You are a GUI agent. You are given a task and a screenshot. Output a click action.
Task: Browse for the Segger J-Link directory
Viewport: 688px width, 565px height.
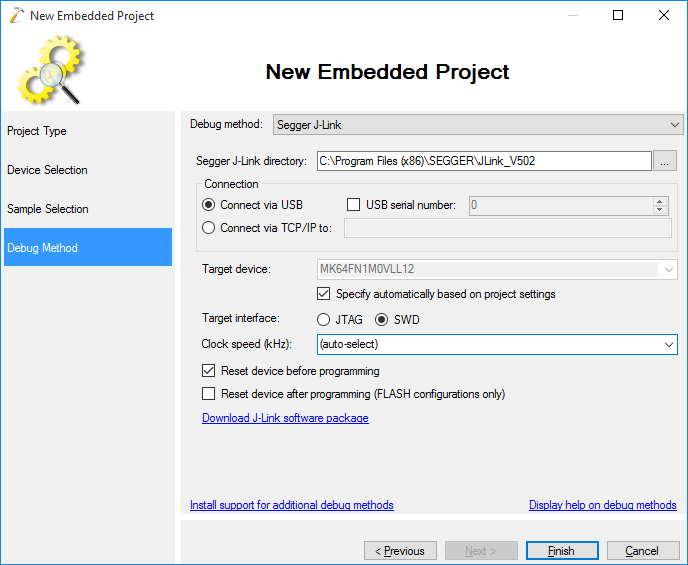tap(664, 161)
